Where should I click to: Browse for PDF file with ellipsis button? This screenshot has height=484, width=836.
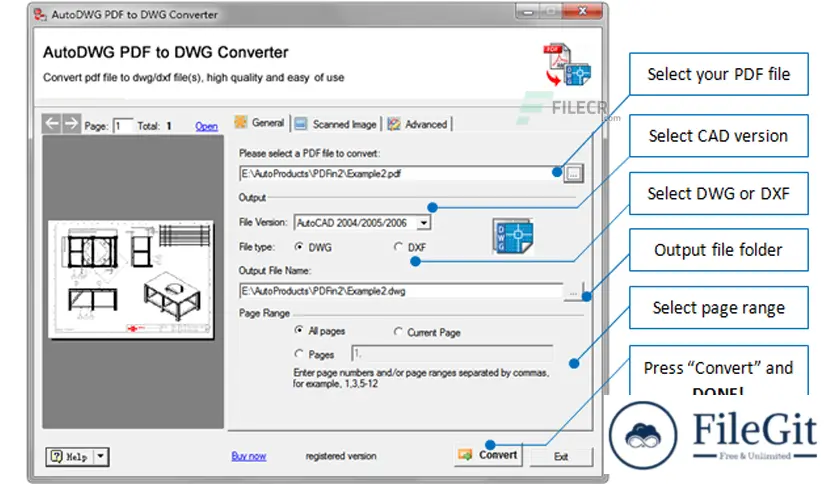pyautogui.click(x=572, y=173)
